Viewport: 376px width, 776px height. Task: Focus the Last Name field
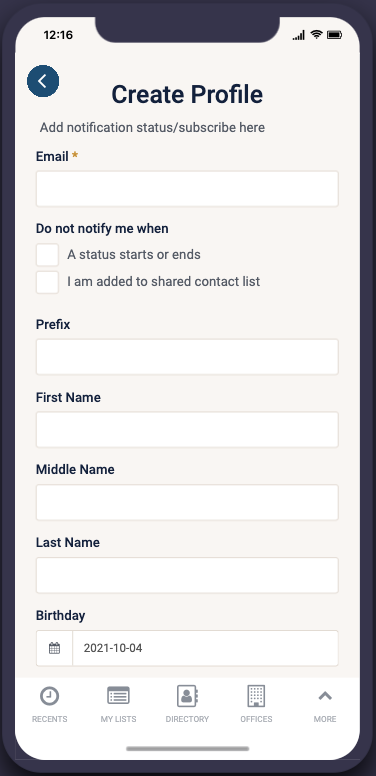187,575
